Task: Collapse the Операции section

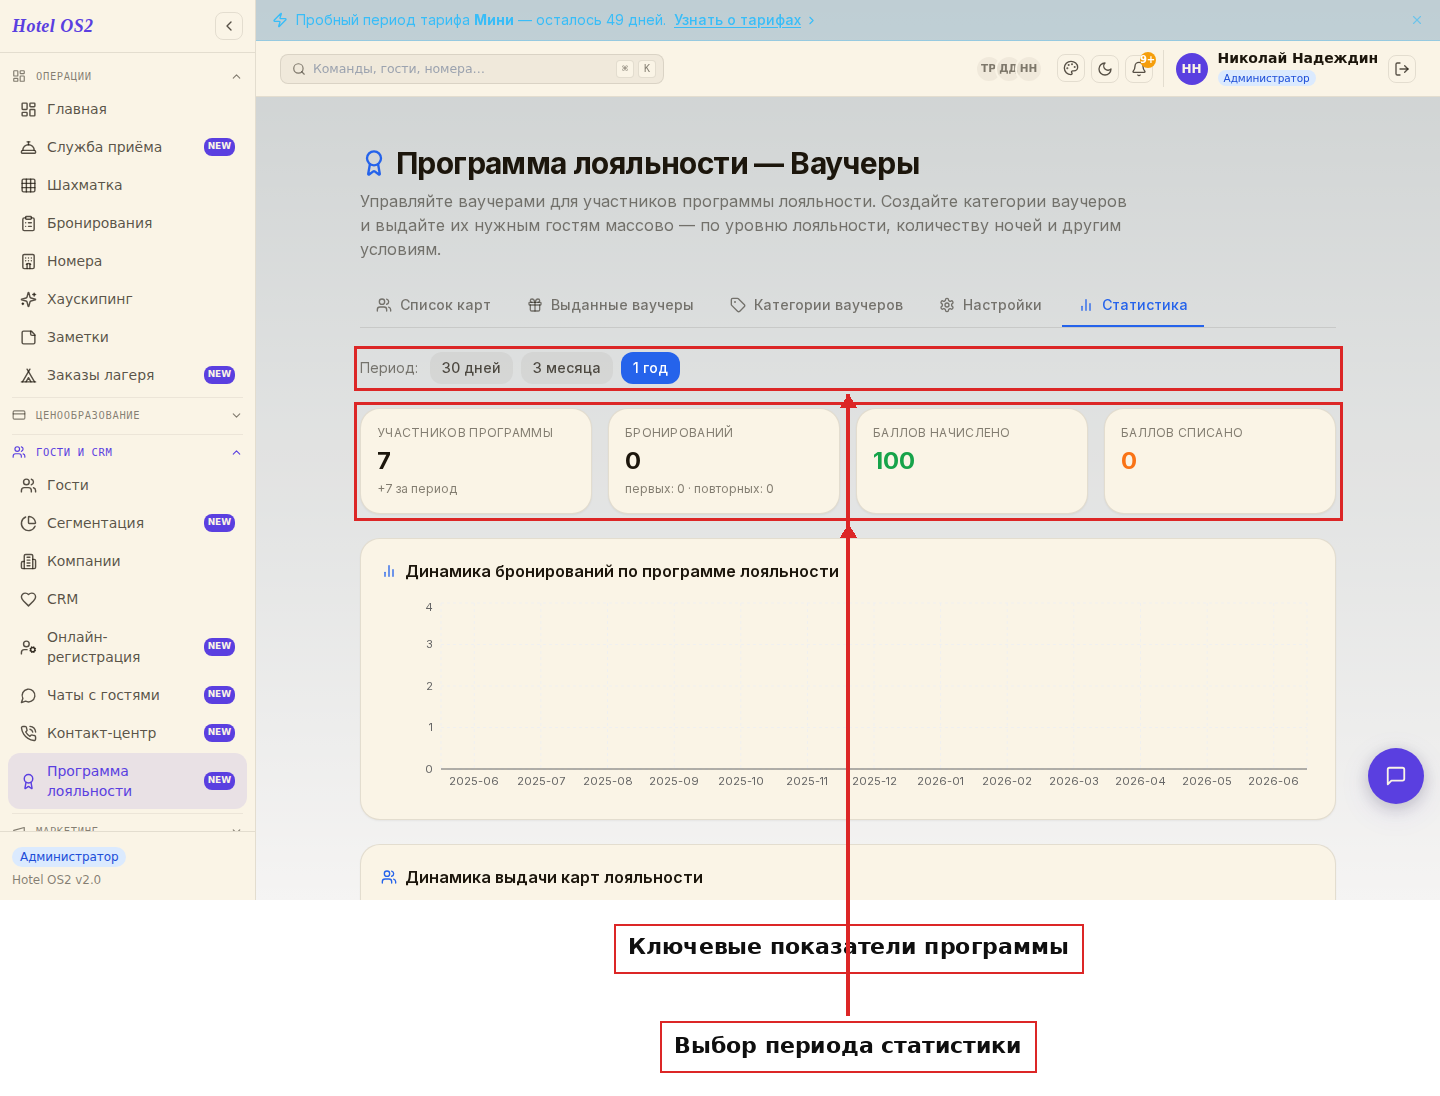Action: tap(127, 76)
